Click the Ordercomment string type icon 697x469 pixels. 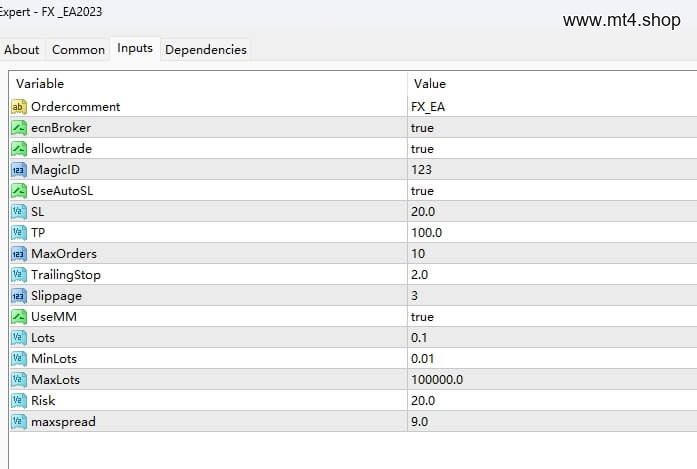(x=19, y=107)
